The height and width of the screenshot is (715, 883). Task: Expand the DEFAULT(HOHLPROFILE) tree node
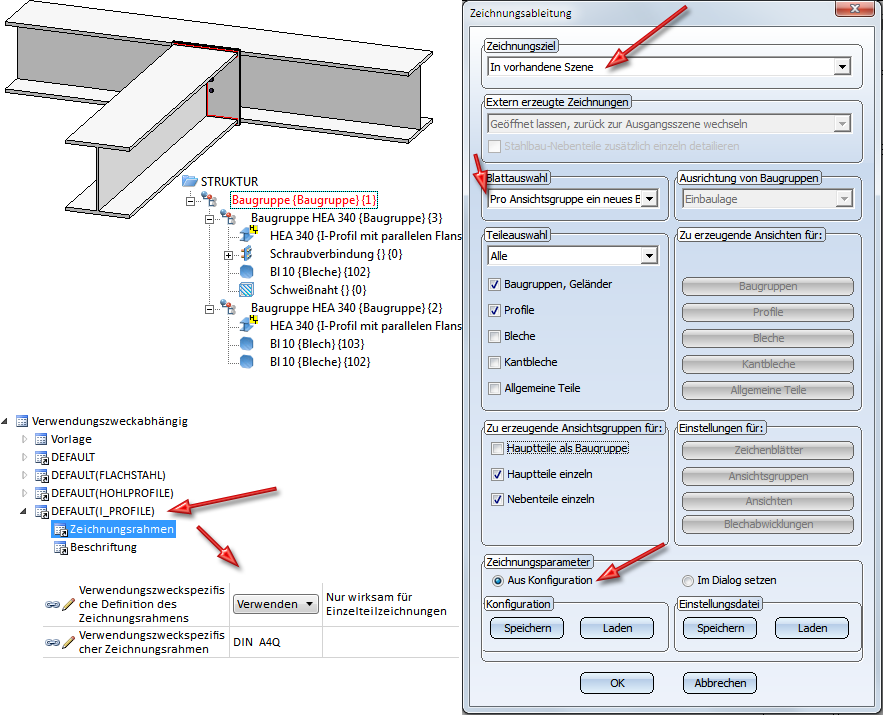(24, 493)
